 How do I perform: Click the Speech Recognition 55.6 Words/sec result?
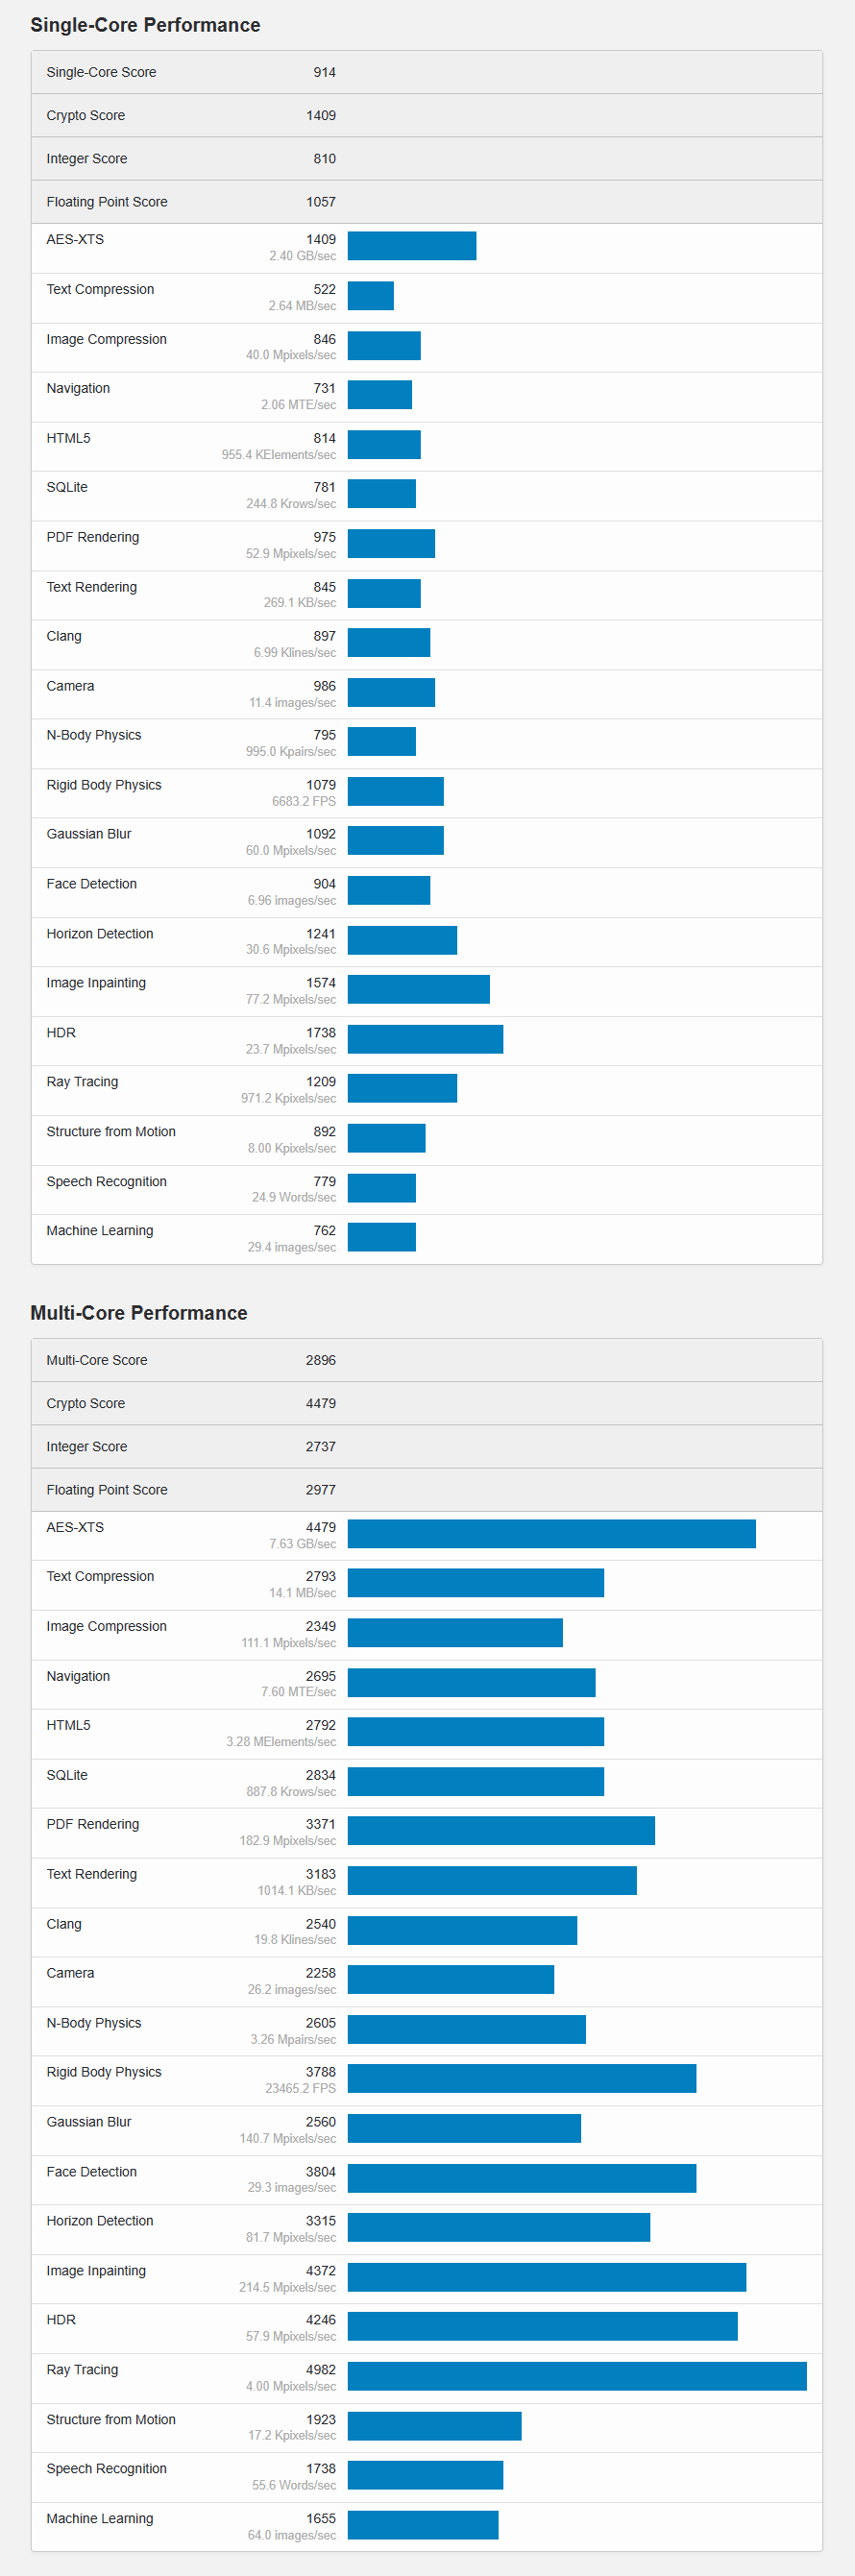(x=293, y=2485)
